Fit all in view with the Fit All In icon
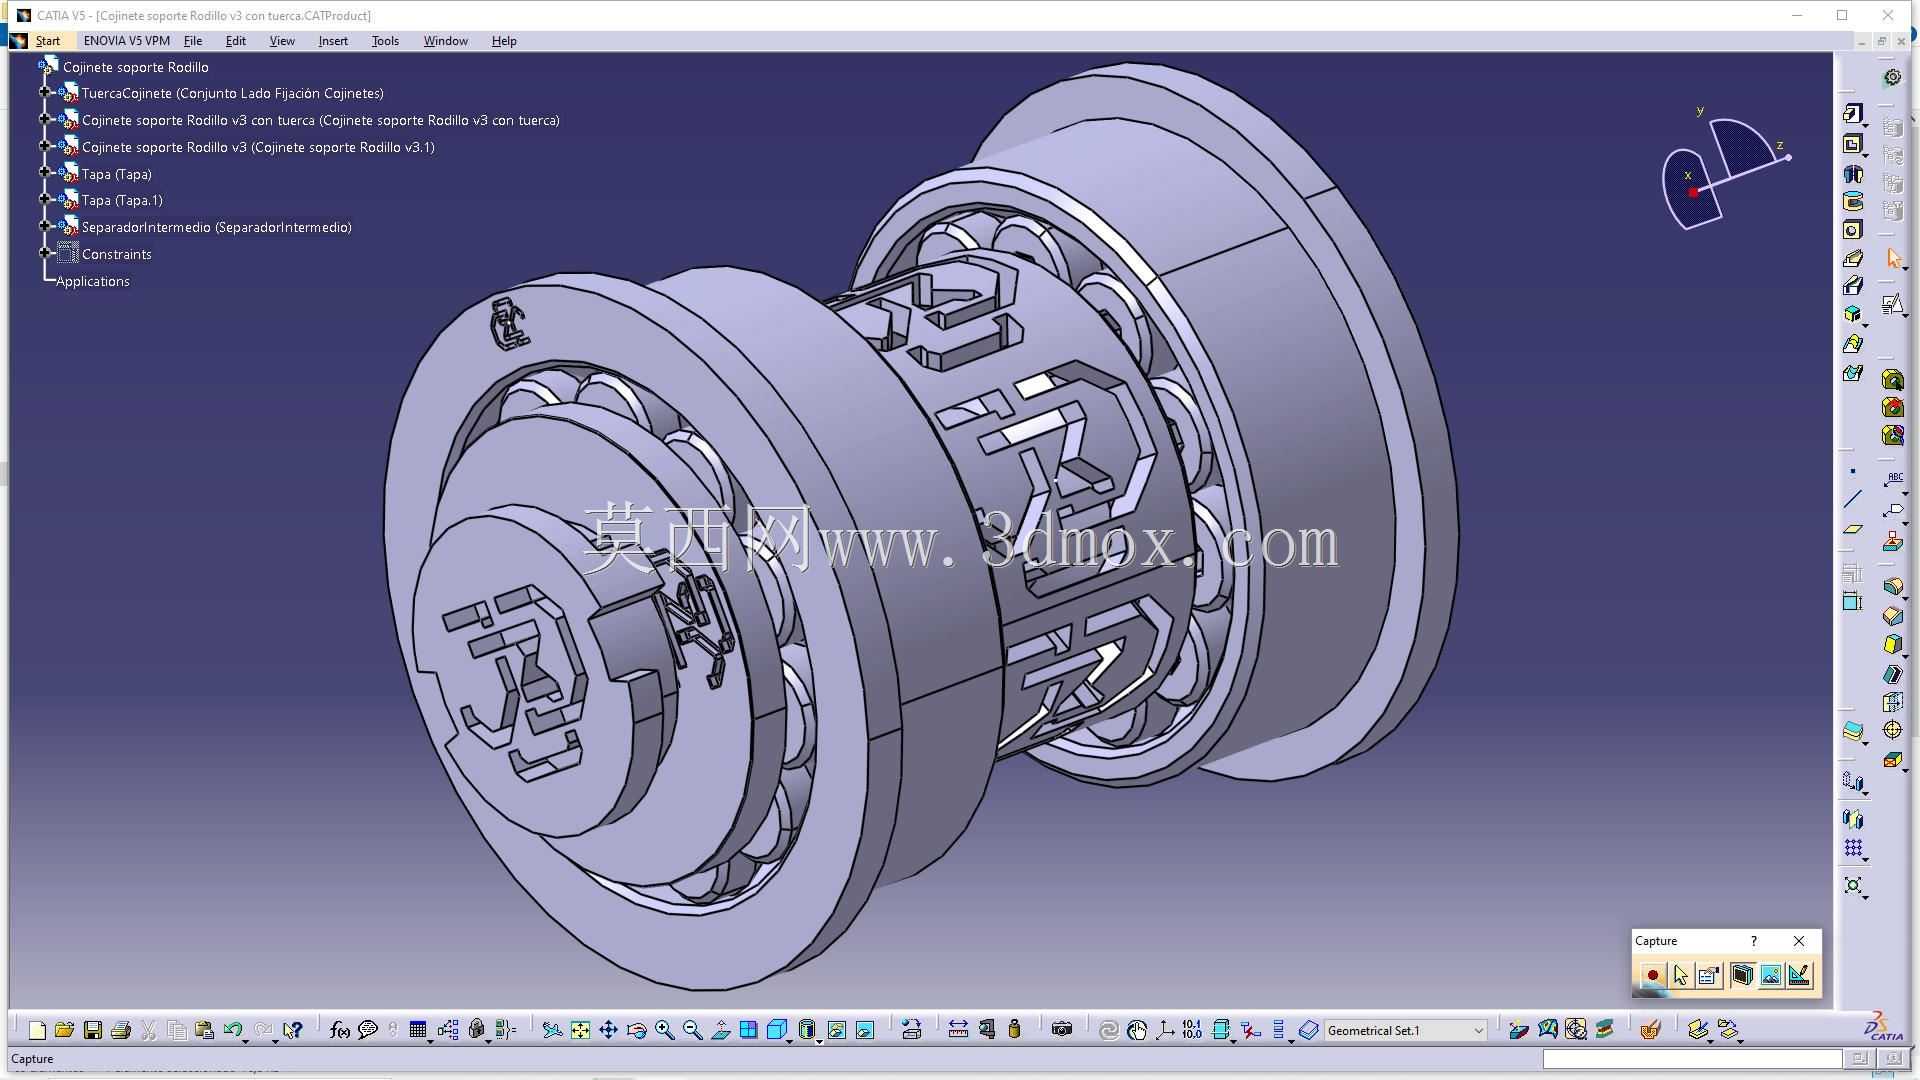 pyautogui.click(x=580, y=1030)
